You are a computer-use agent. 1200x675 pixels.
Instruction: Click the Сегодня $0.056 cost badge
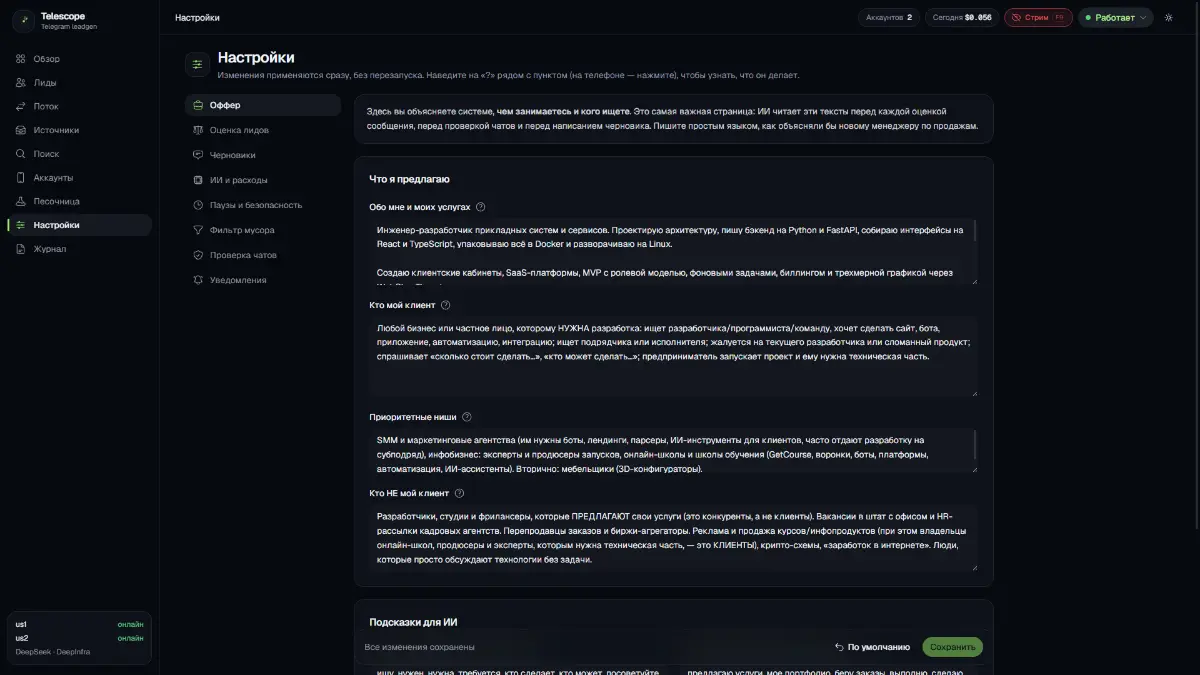coord(961,18)
